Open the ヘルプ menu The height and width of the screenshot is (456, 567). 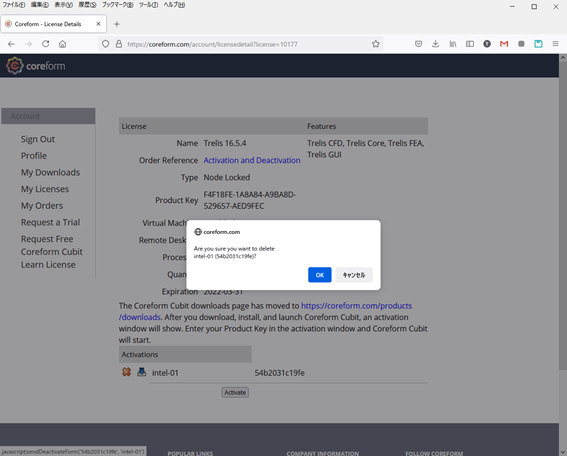pos(174,5)
